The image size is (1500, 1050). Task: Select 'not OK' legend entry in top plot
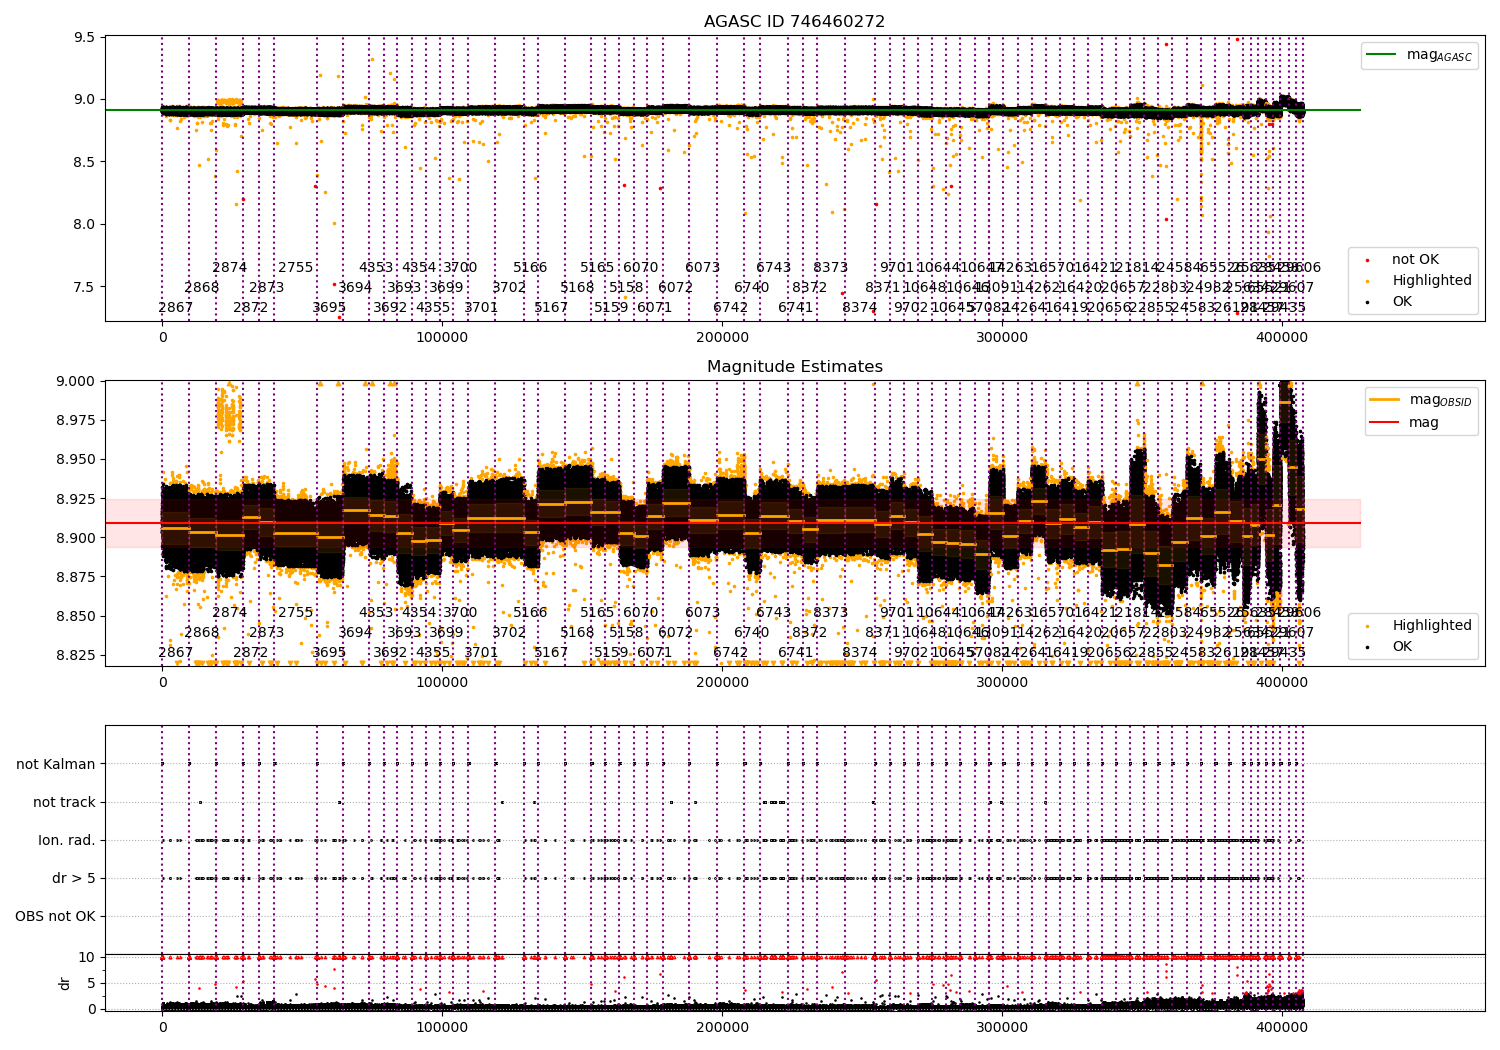point(1415,259)
